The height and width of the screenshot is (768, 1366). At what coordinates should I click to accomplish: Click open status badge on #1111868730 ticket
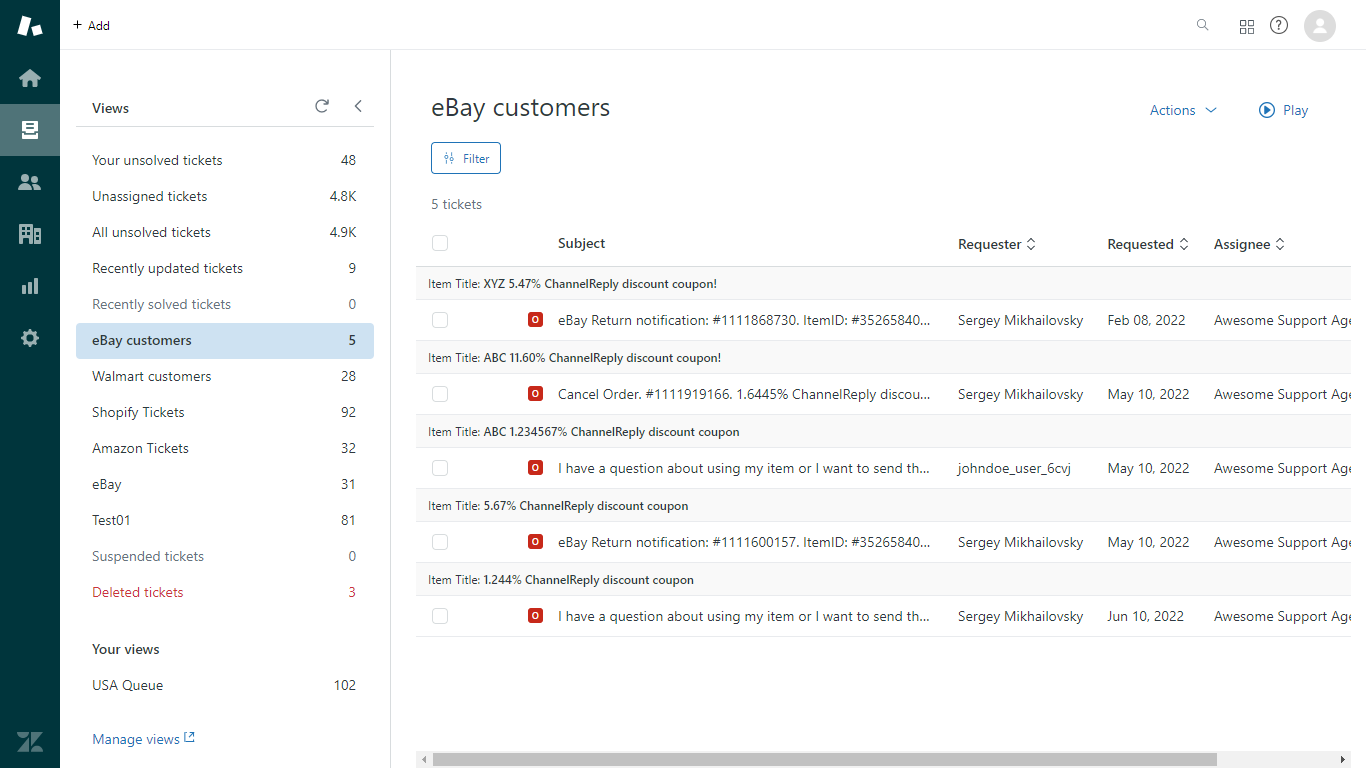pos(535,320)
